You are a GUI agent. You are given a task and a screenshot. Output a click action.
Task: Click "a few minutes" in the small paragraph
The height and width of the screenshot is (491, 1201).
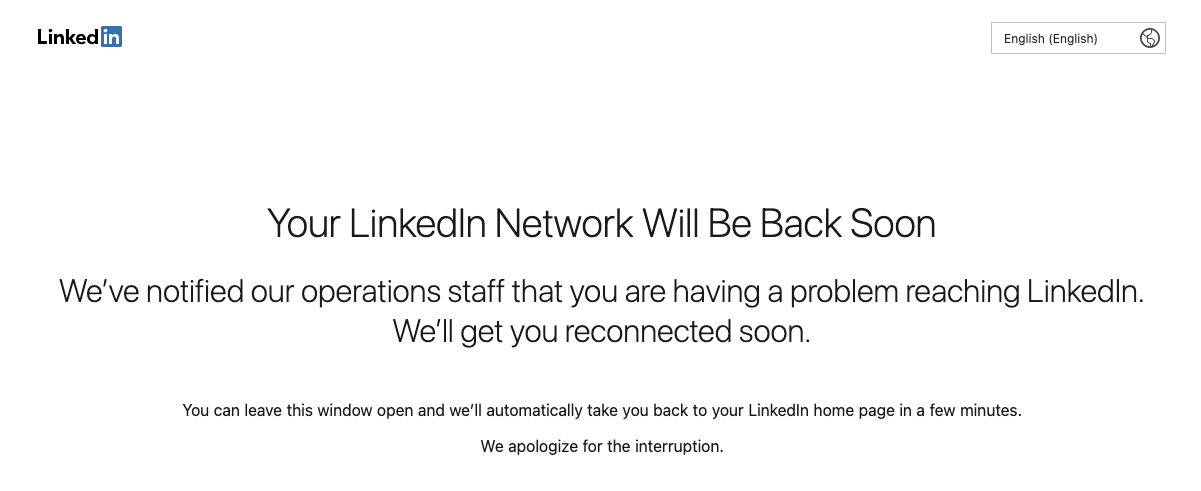(973, 410)
